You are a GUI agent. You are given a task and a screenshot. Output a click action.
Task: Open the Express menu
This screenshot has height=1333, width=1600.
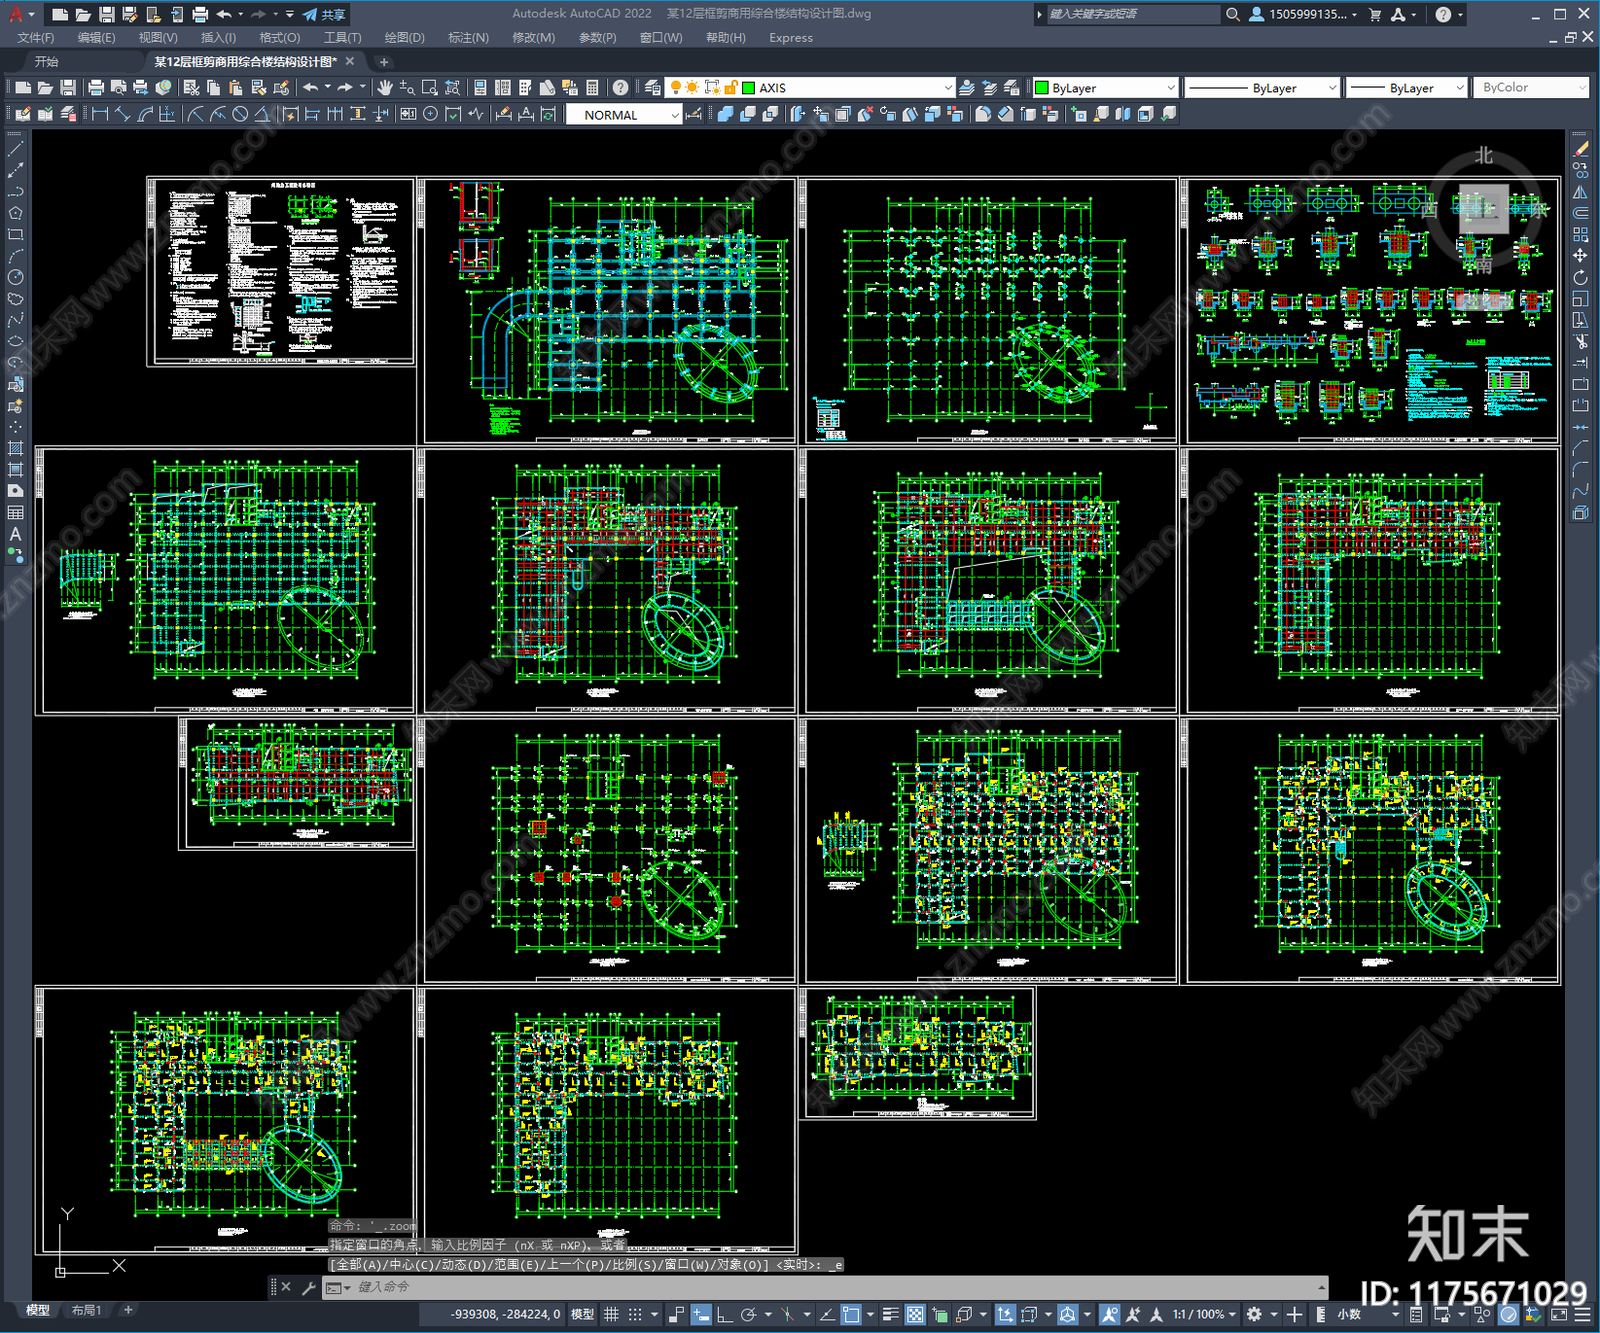point(791,38)
